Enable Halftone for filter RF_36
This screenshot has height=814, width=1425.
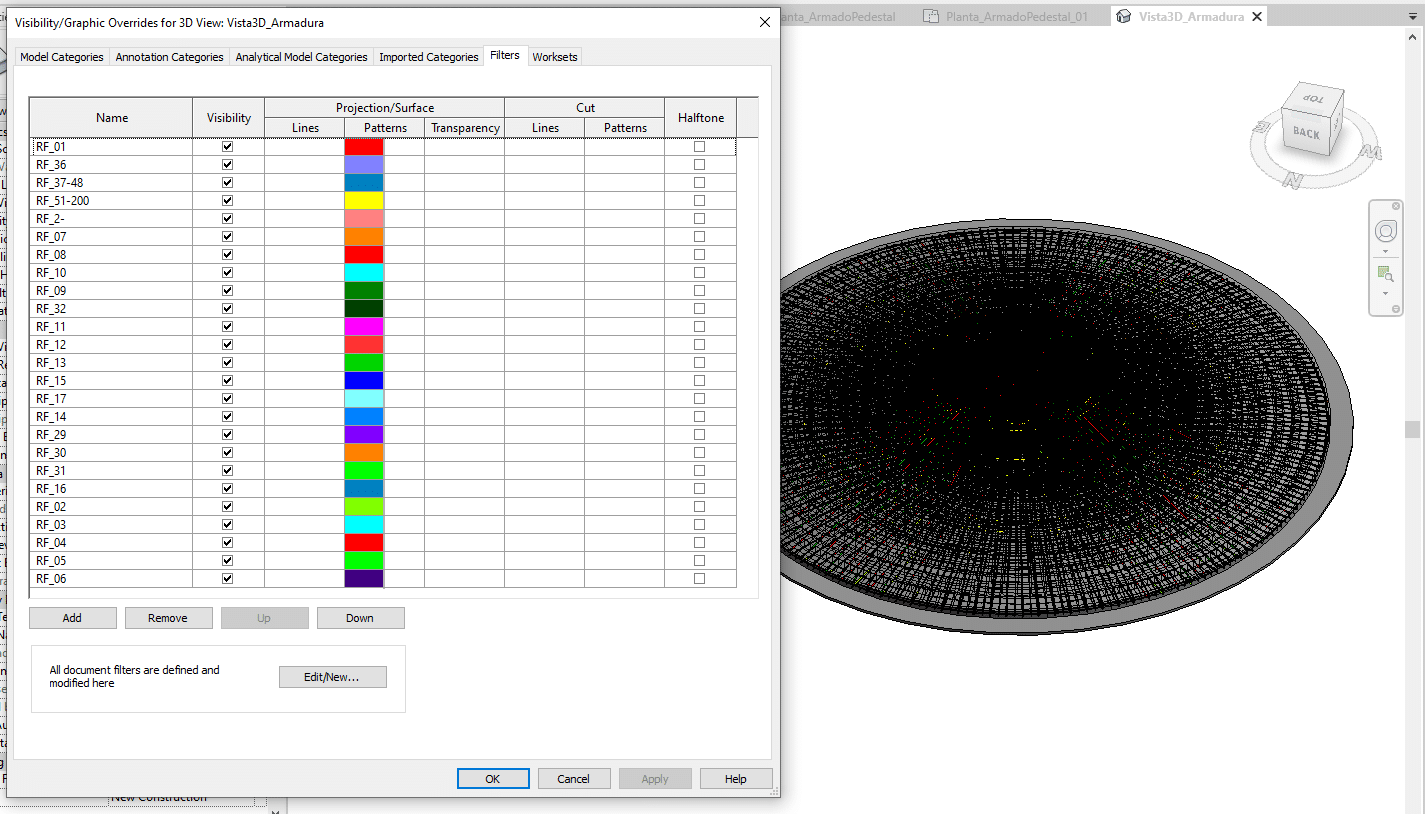tap(699, 165)
